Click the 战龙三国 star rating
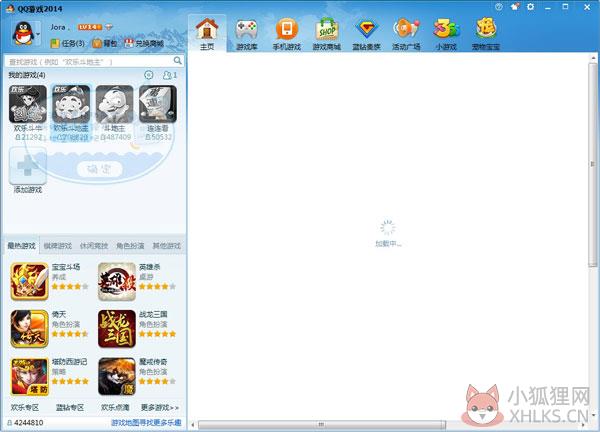Viewport: 600px width, 432px height. [157, 334]
